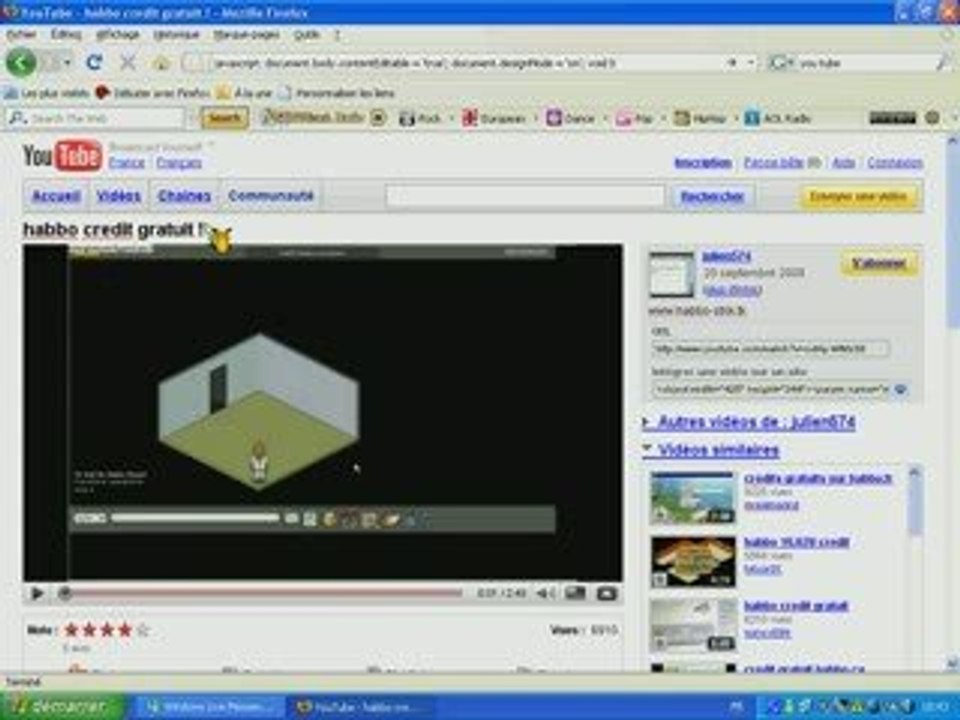
Task: Click the video progress seek bar
Action: [x=263, y=593]
